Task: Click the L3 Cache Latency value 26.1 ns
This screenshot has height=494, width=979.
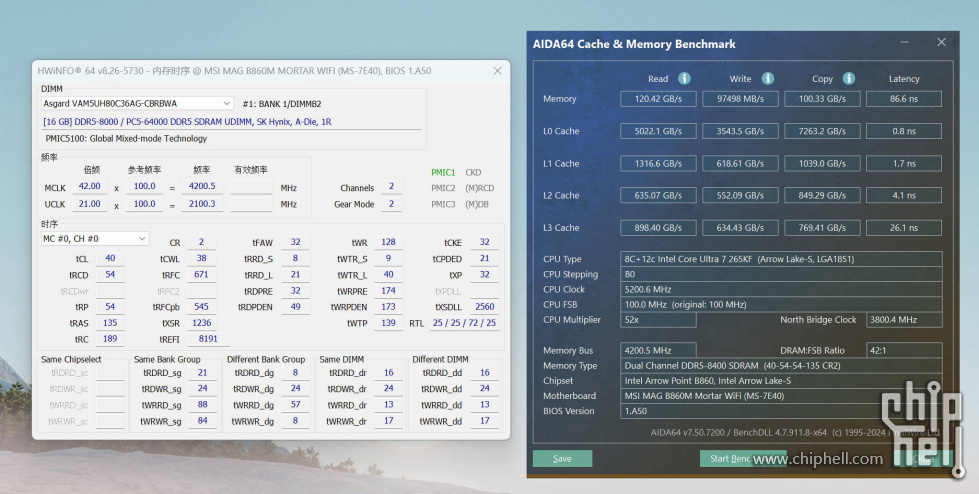Action: pos(903,228)
